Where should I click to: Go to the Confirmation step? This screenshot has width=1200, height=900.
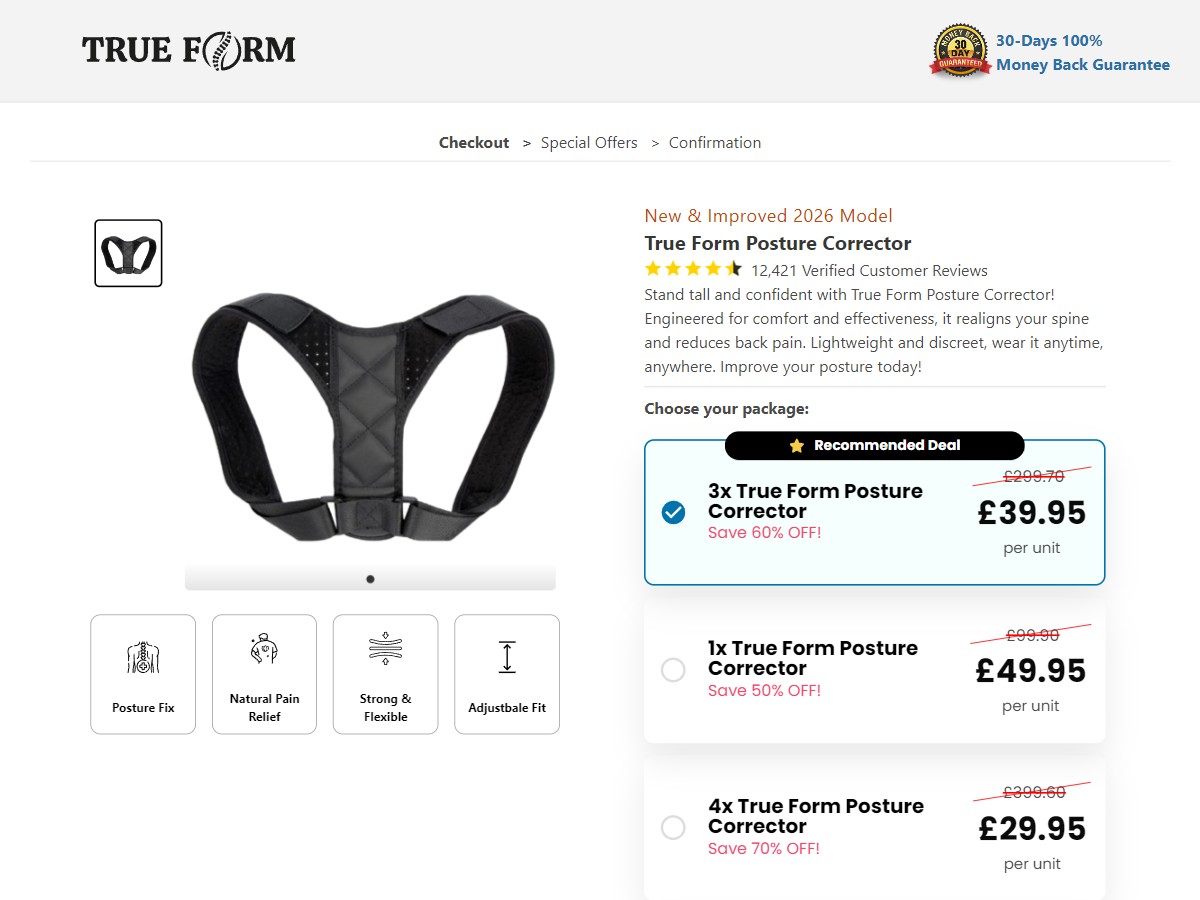tap(715, 143)
